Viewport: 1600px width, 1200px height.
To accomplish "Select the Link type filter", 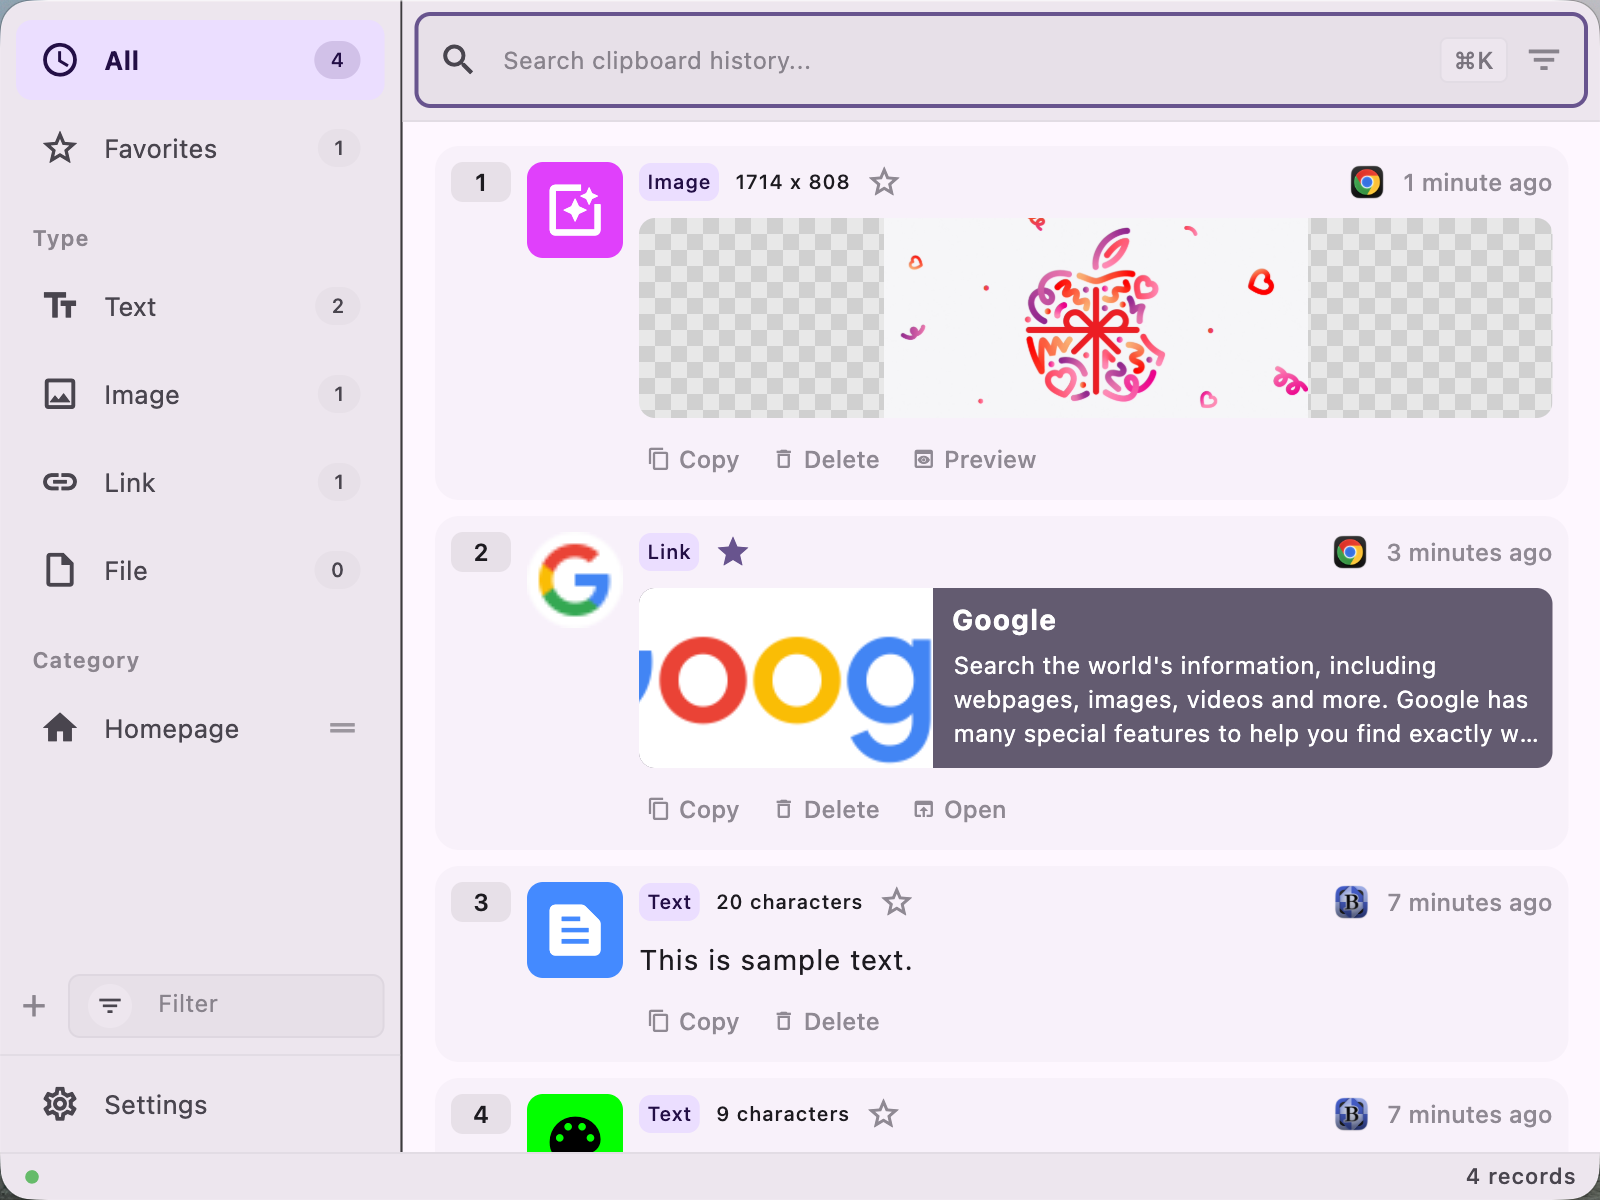I will (129, 482).
